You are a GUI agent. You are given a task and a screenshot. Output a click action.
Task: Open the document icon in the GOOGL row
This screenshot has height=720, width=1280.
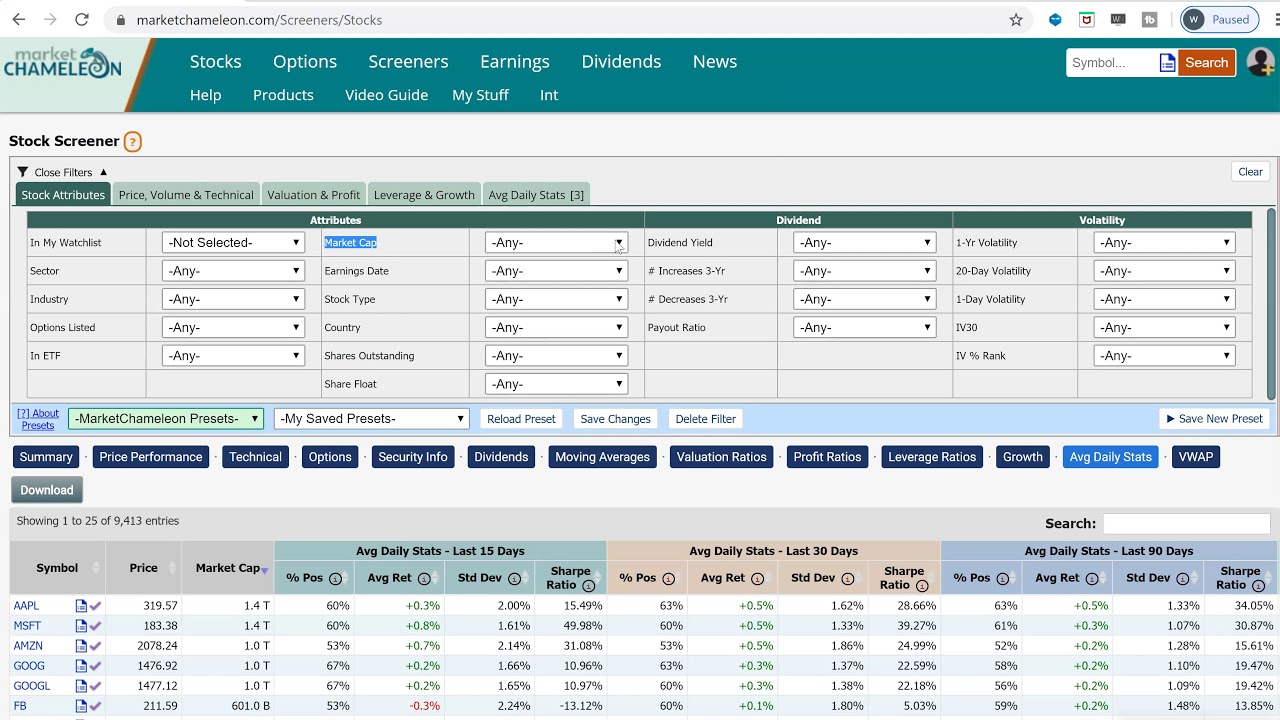[81, 686]
